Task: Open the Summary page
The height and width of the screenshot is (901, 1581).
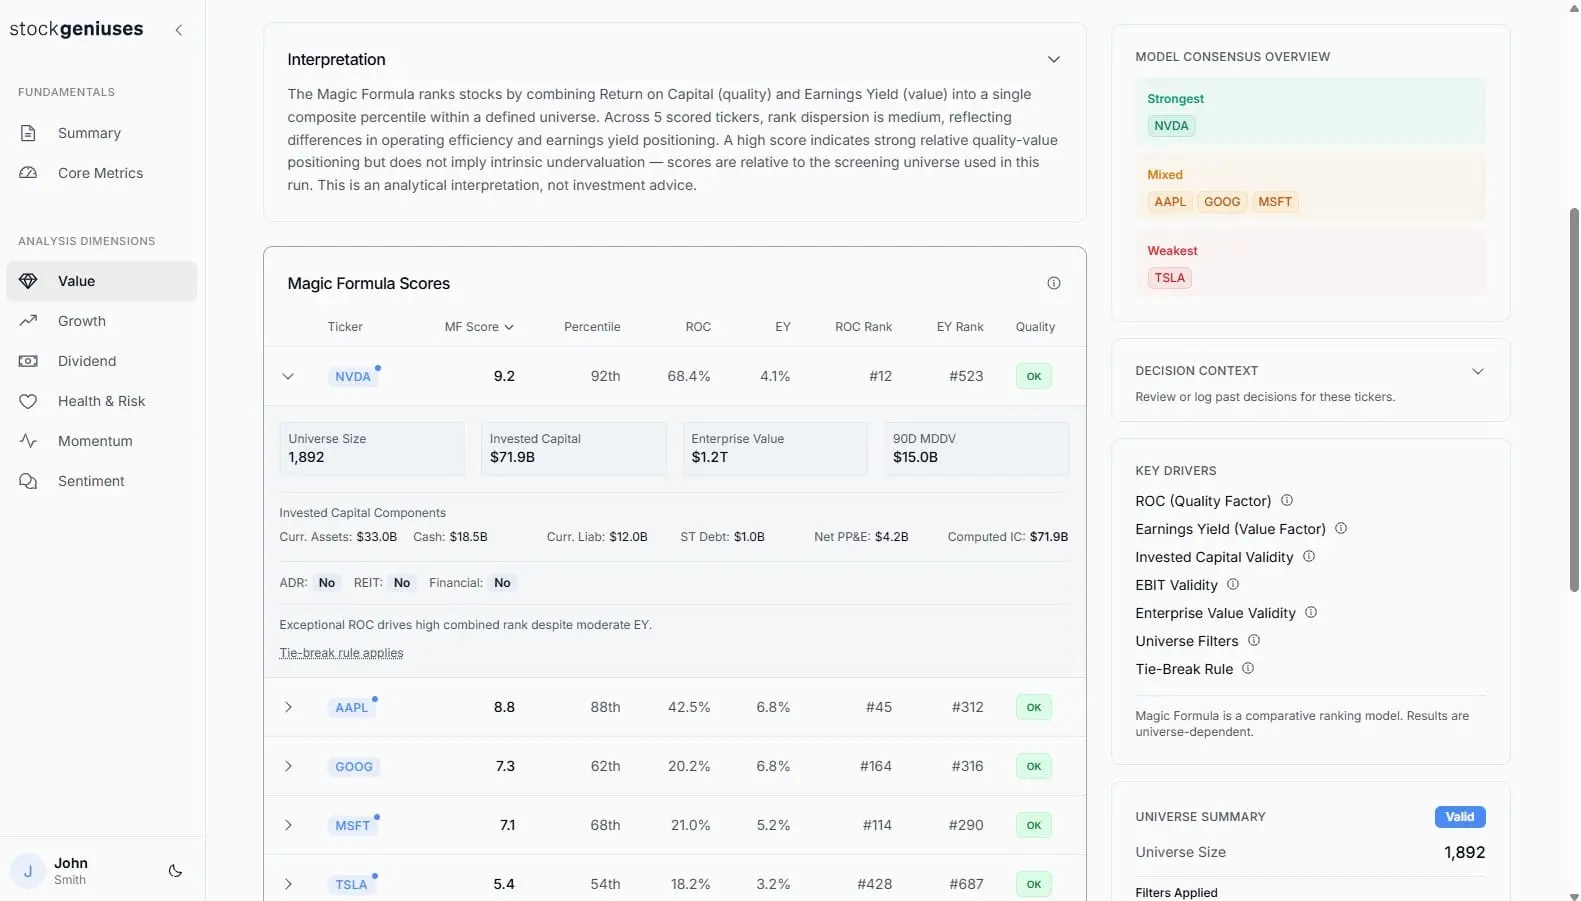Action: [x=102, y=133]
